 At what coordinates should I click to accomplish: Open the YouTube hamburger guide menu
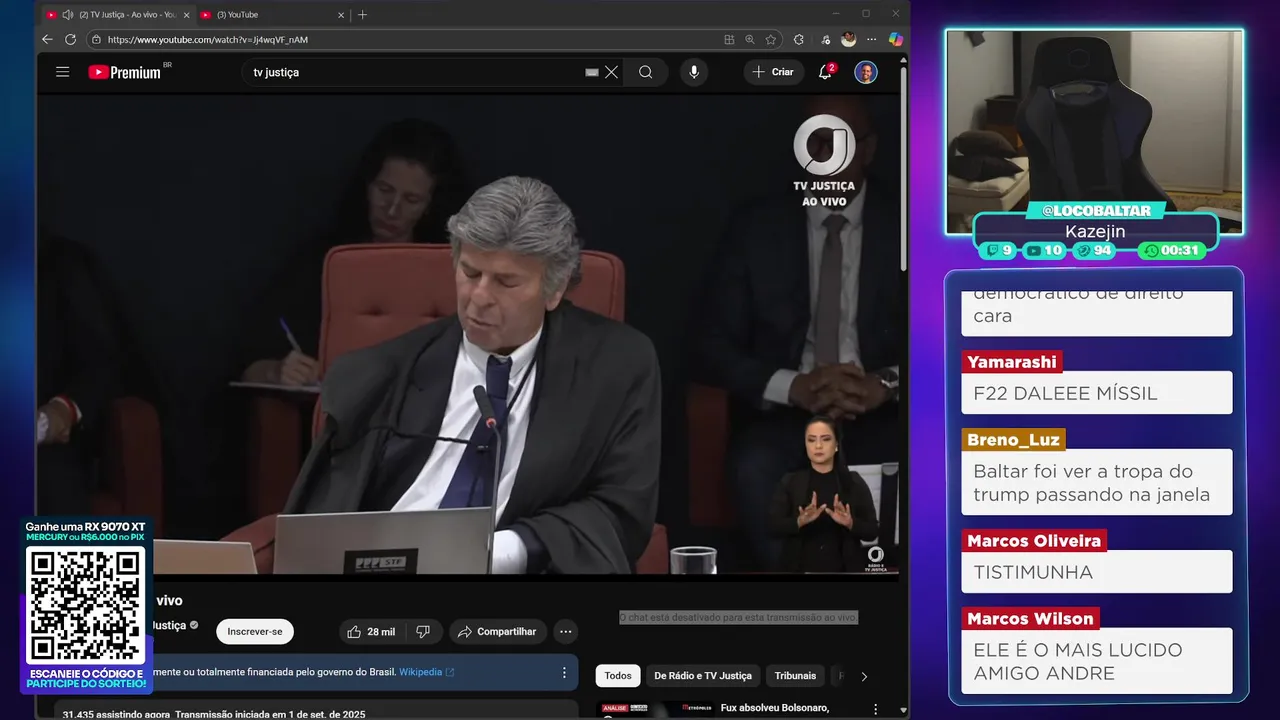point(62,72)
